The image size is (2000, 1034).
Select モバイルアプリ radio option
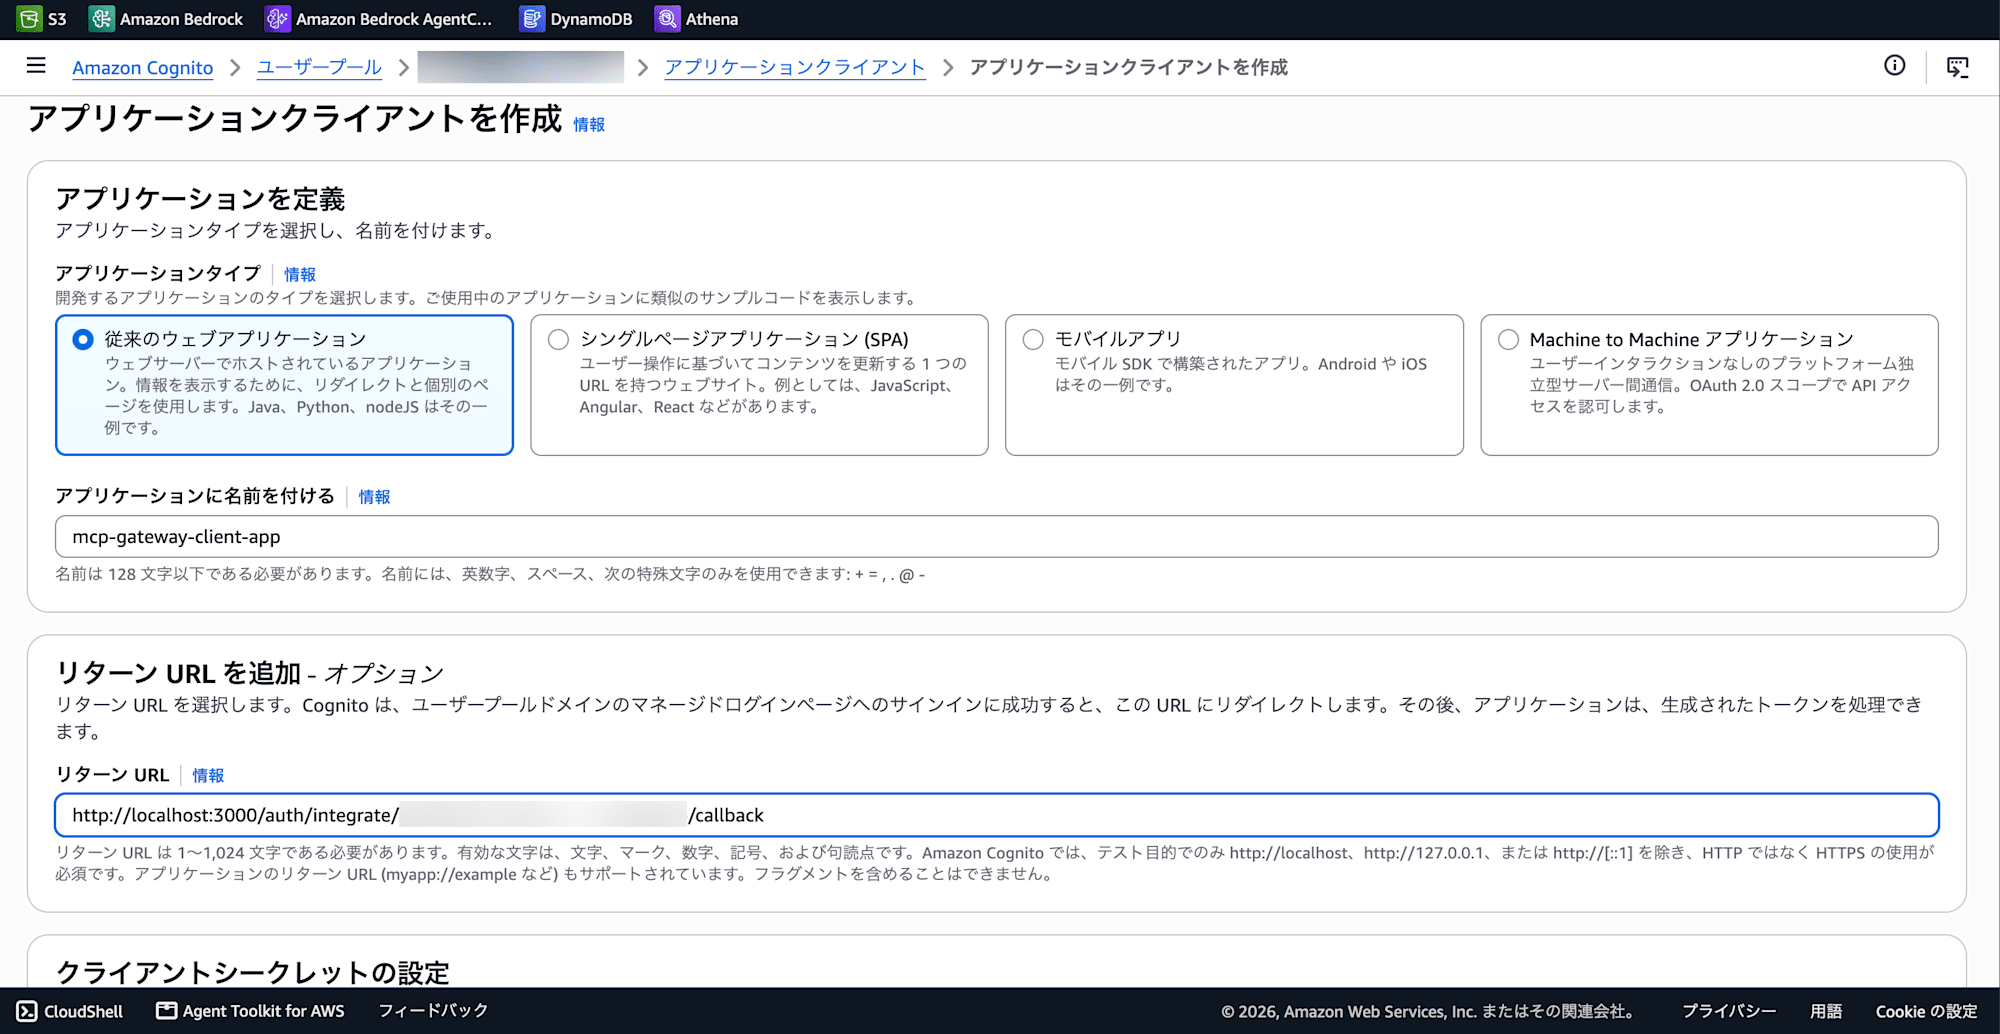coord(1033,340)
